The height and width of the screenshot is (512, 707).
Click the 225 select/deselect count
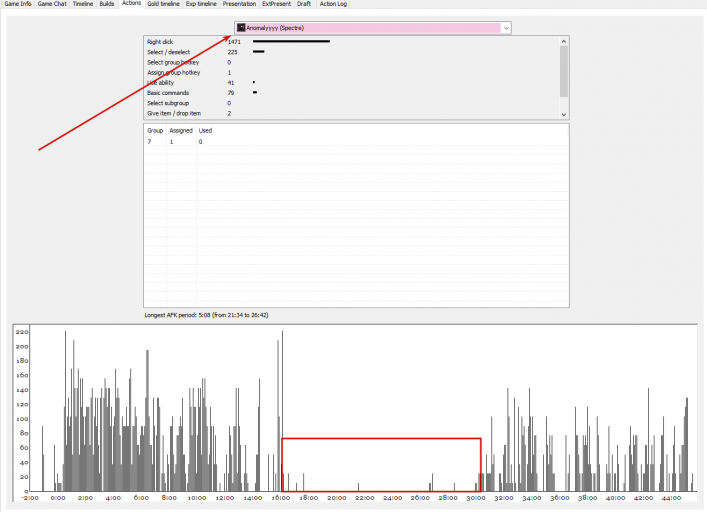[x=232, y=52]
